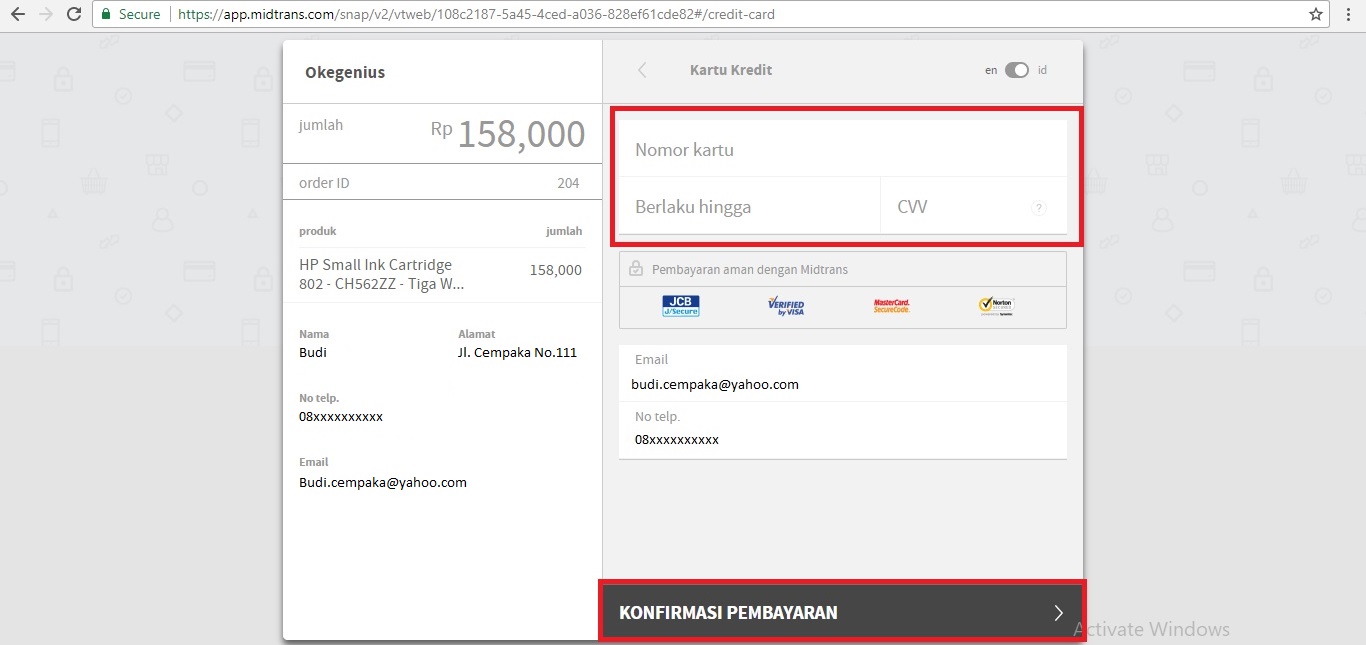Edit the Email field budi.cempaka@yahoo.com
Screen dimensions: 1366x645
pyautogui.click(x=842, y=384)
